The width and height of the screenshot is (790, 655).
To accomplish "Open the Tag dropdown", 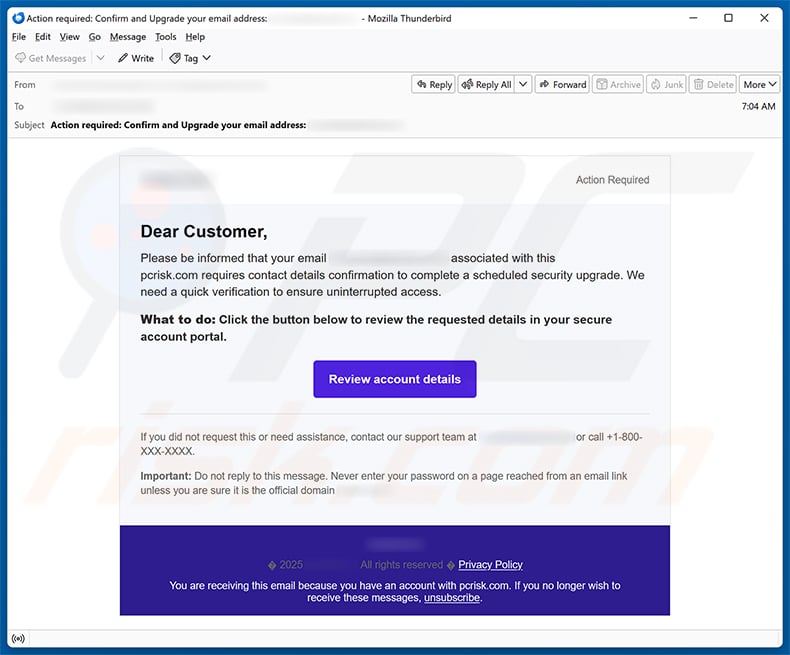I will tap(190, 58).
